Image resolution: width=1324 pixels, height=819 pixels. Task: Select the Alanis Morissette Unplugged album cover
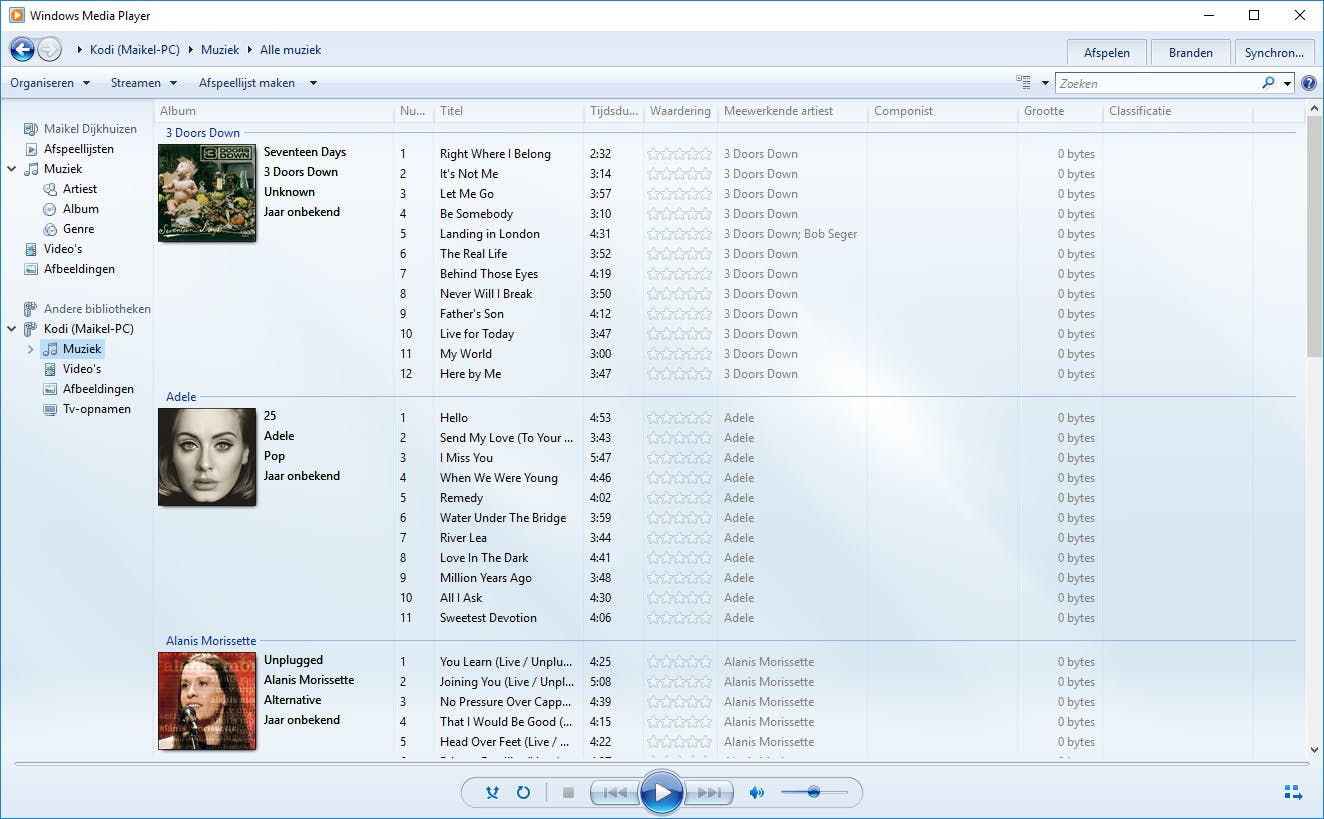(207, 701)
